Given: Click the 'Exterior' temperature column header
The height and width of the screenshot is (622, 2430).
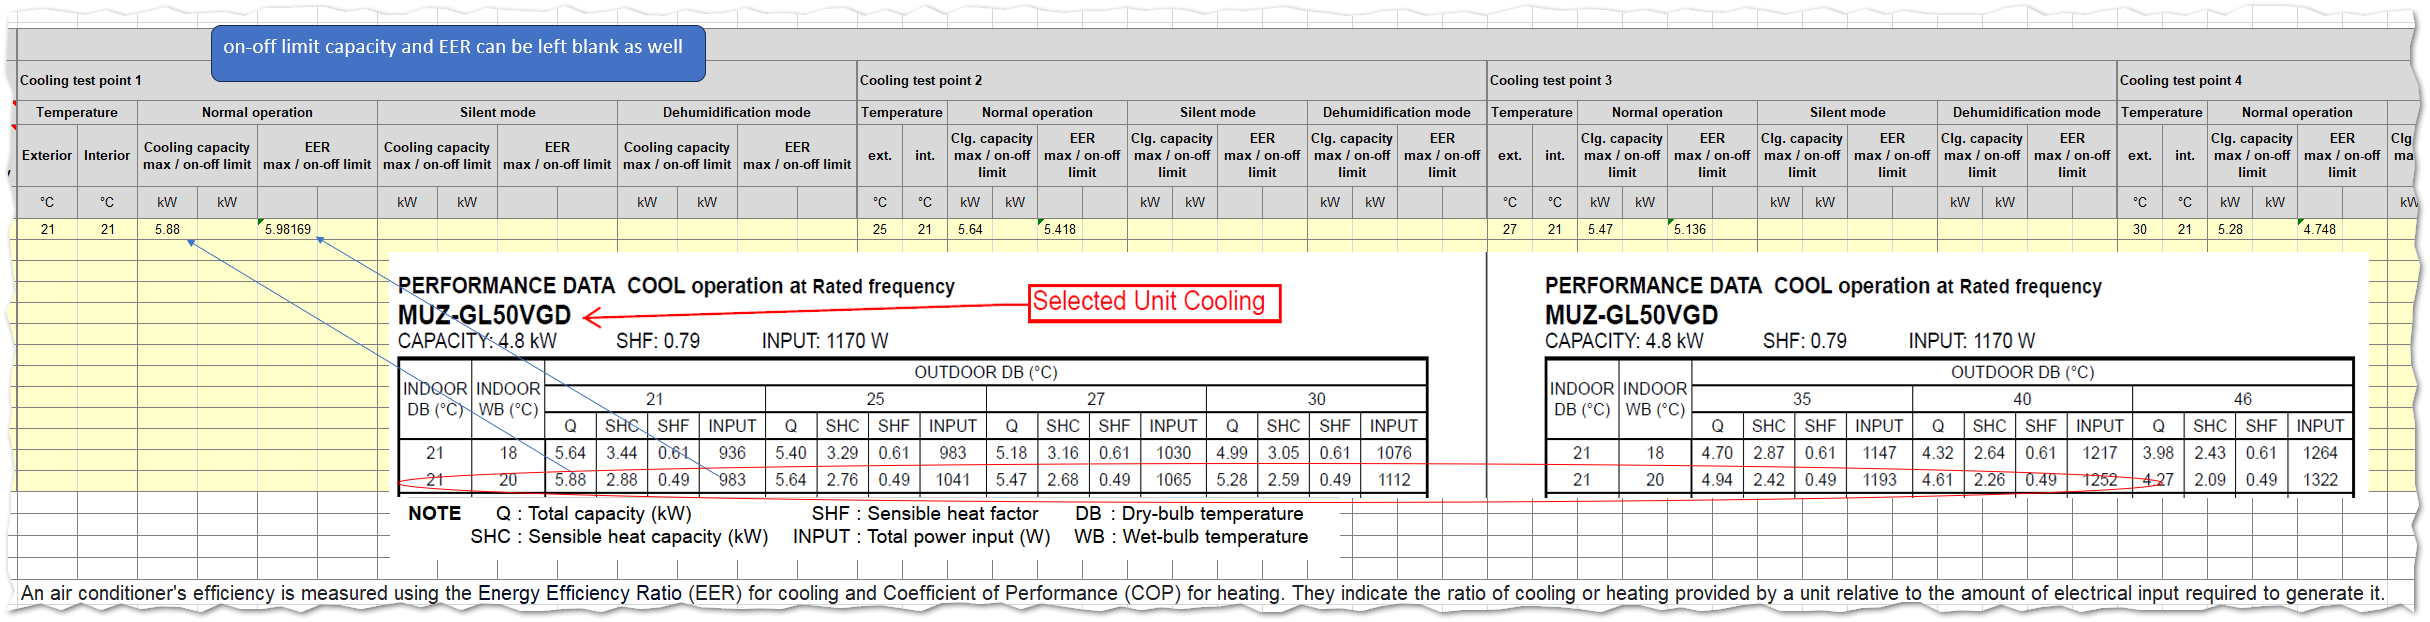Looking at the screenshot, I should pos(47,155).
